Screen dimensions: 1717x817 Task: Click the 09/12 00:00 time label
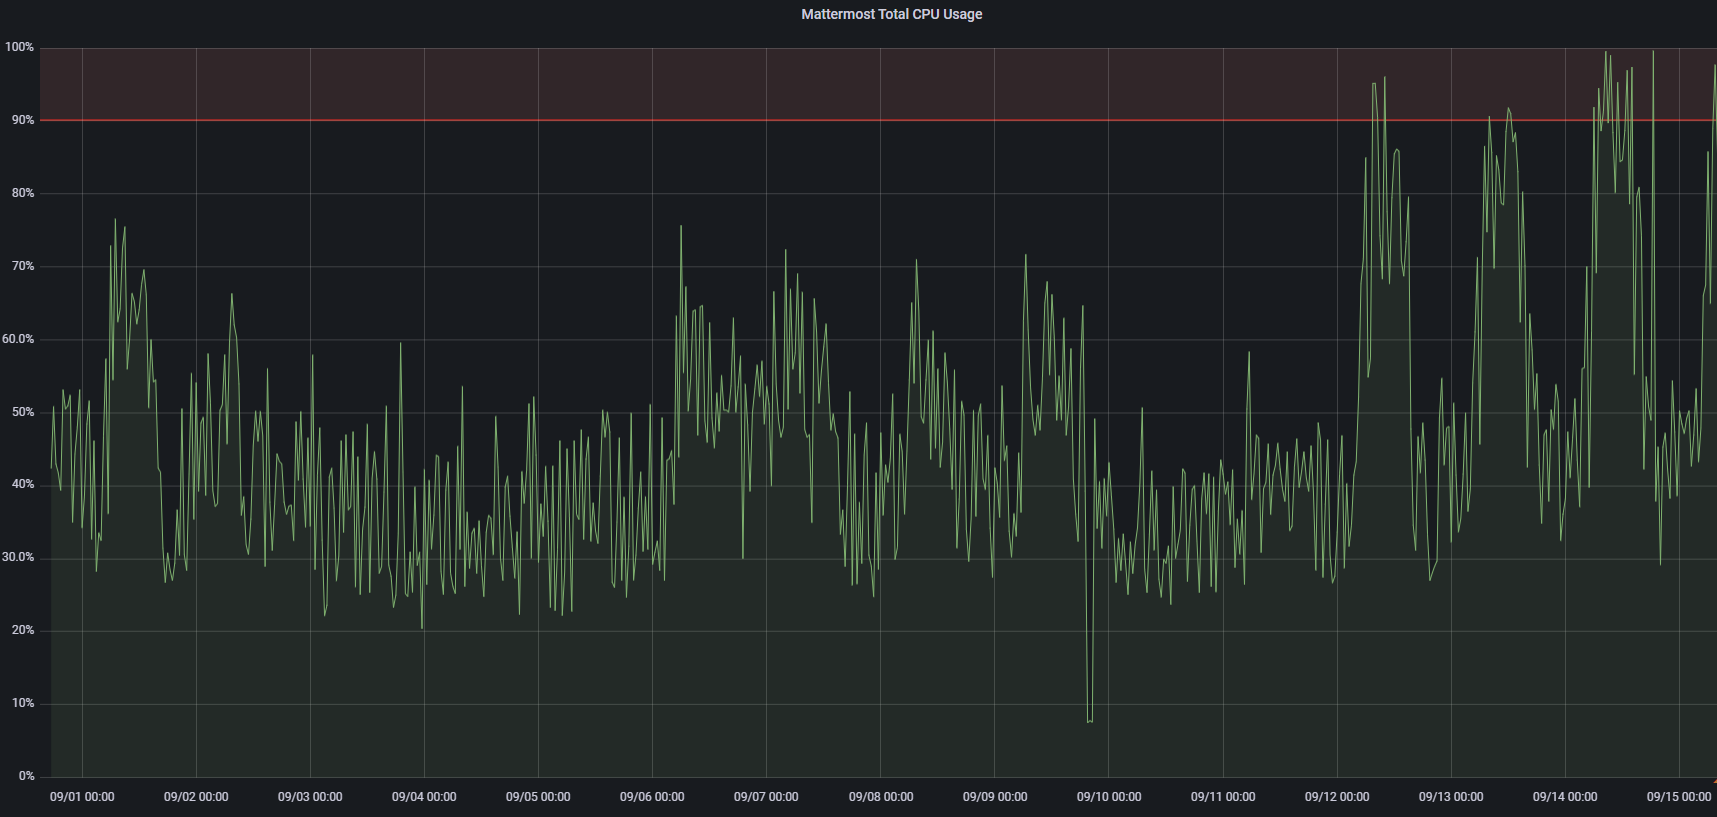1337,797
